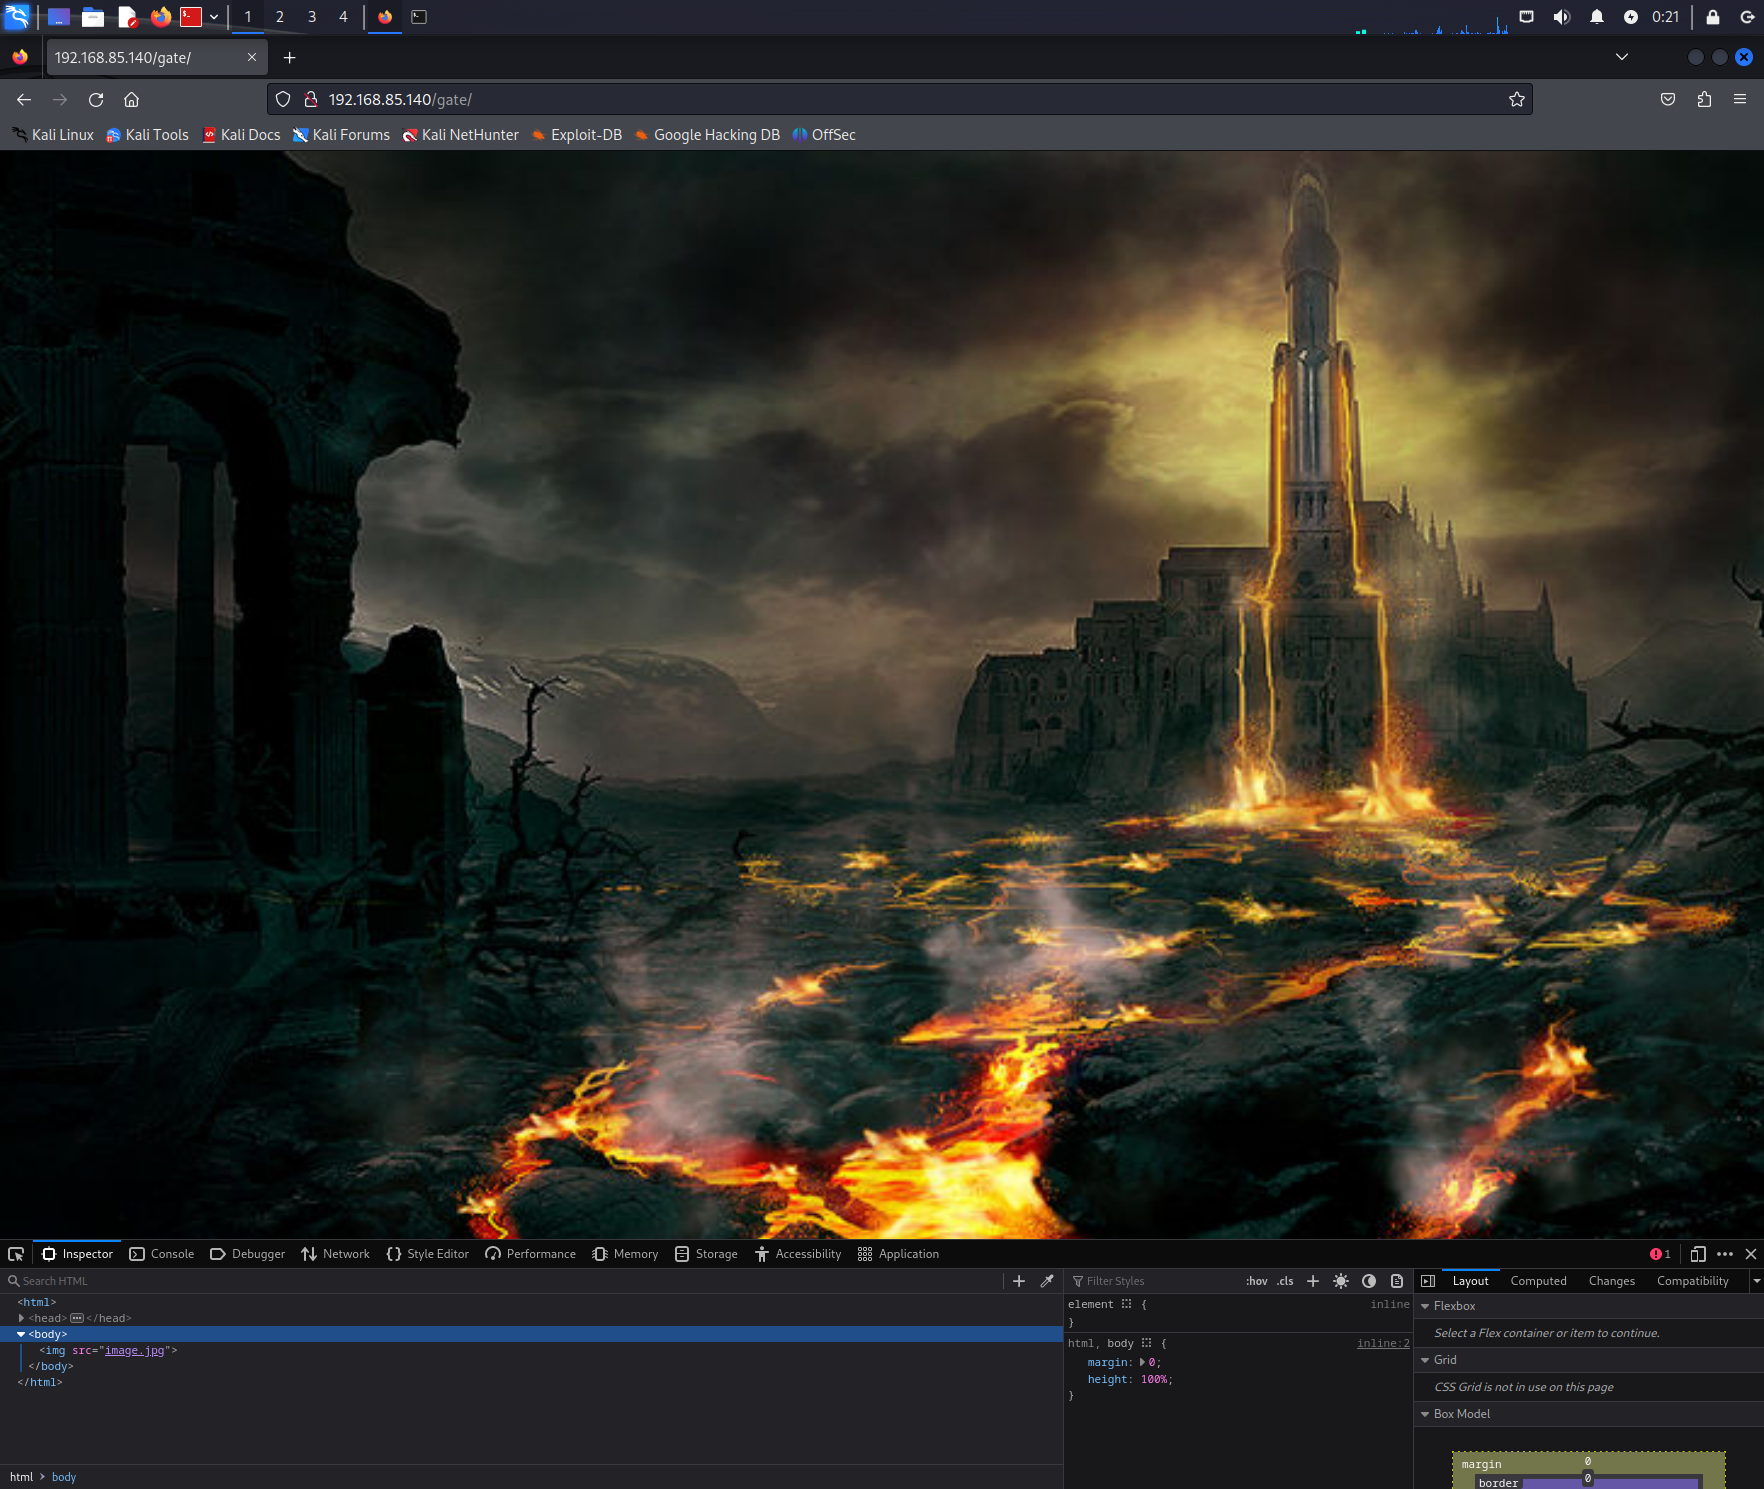Open Firefox extensions puzzle icon

pyautogui.click(x=1704, y=99)
